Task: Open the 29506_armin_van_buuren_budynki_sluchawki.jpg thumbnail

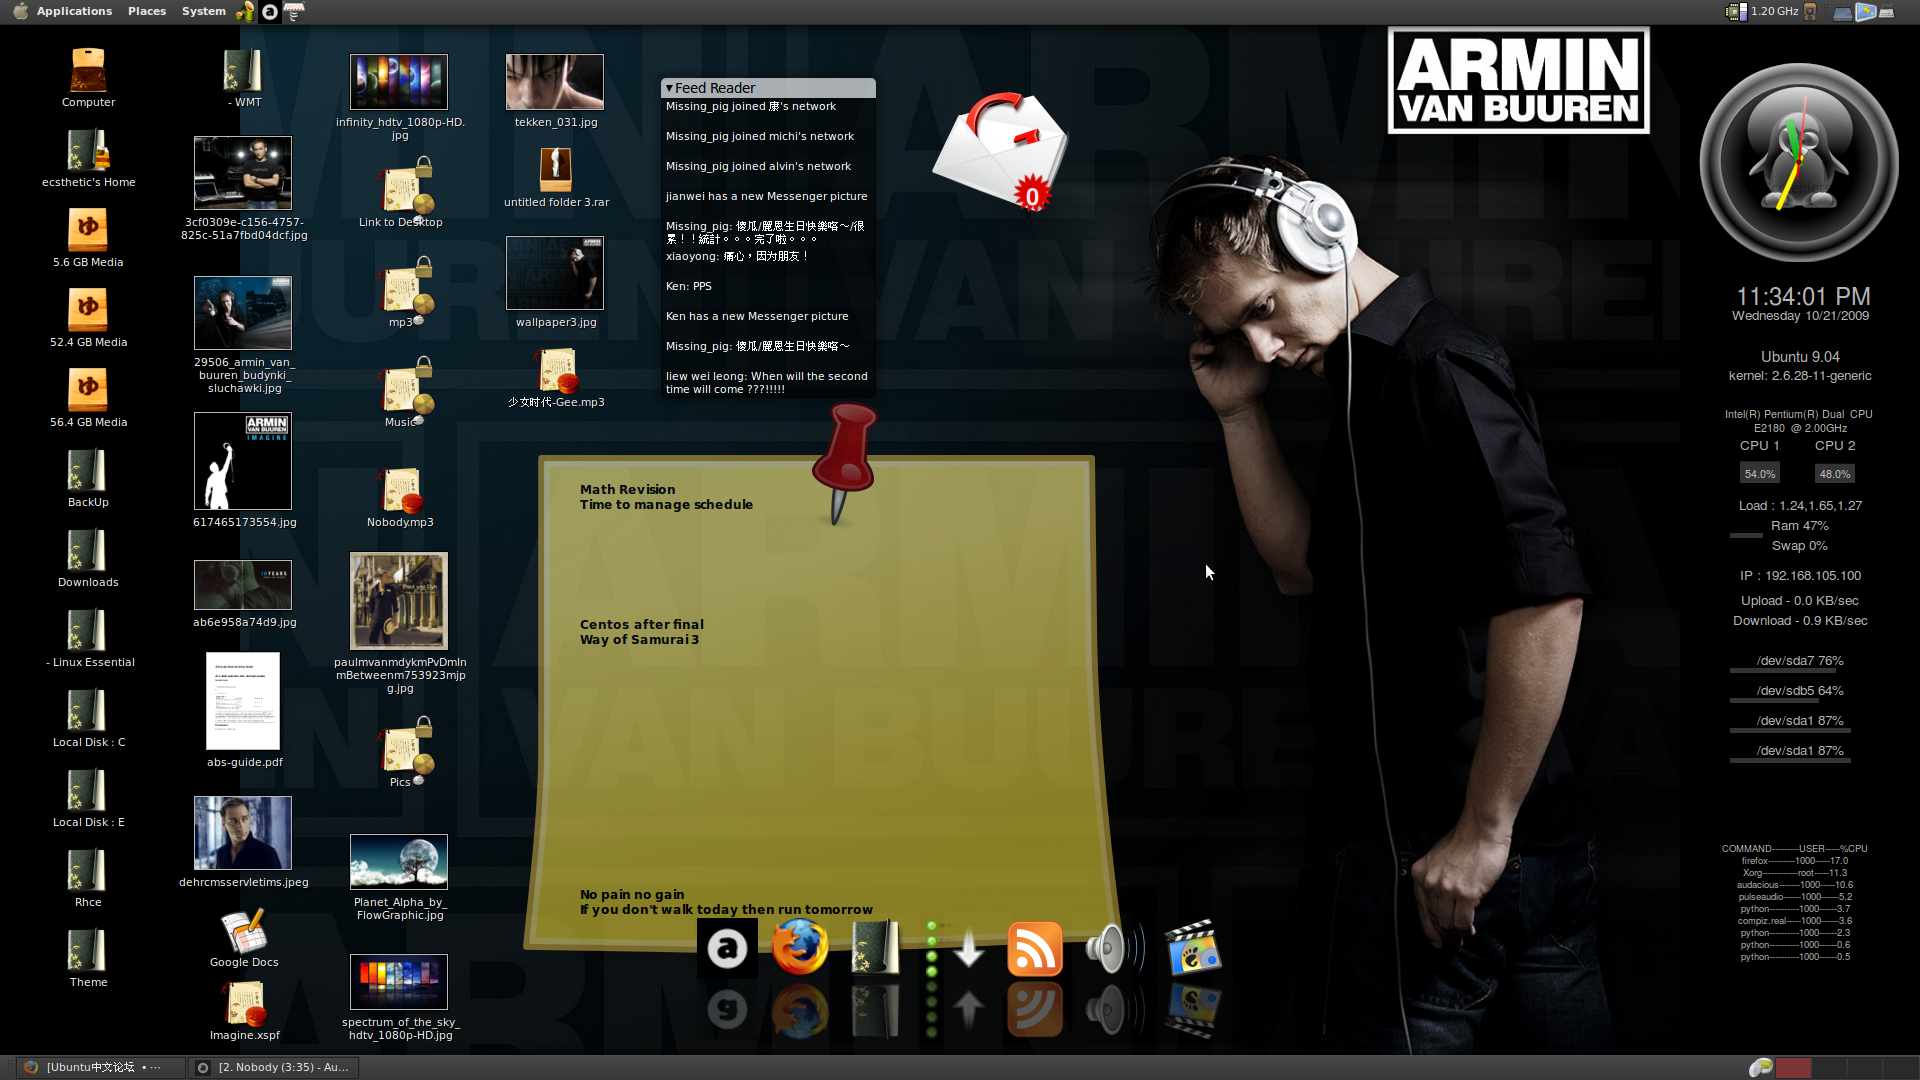Action: (x=243, y=313)
